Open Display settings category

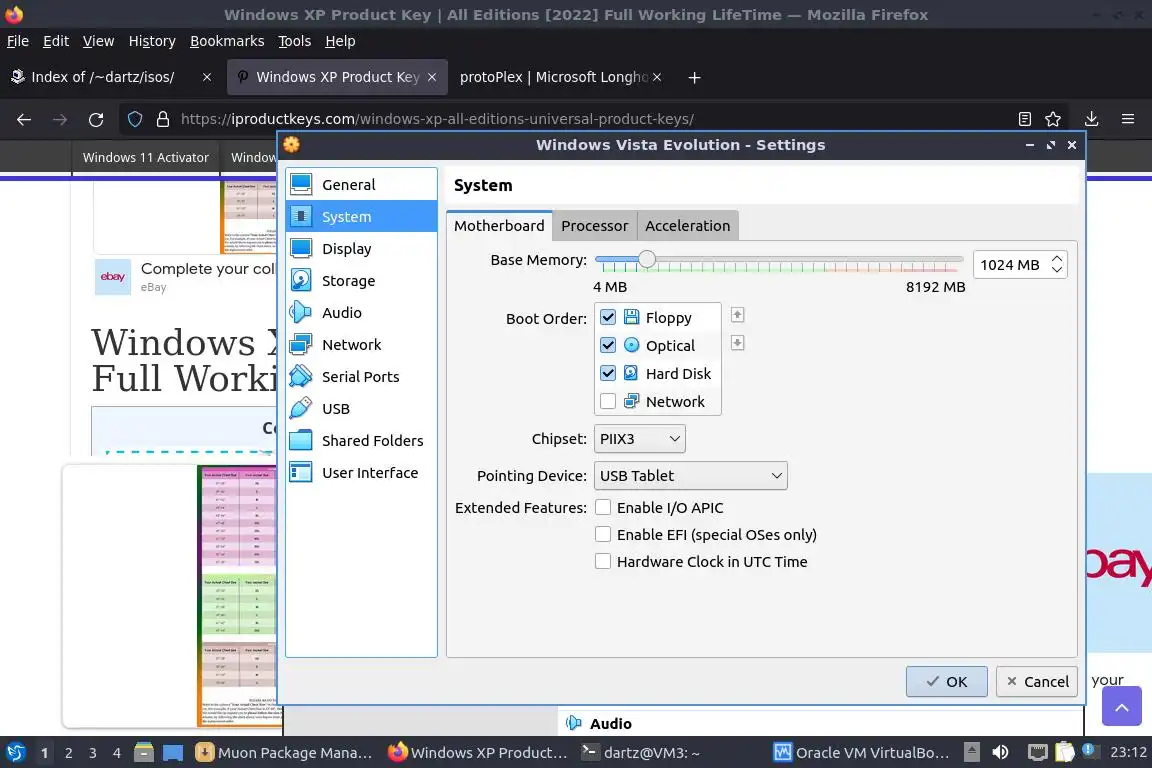point(361,248)
